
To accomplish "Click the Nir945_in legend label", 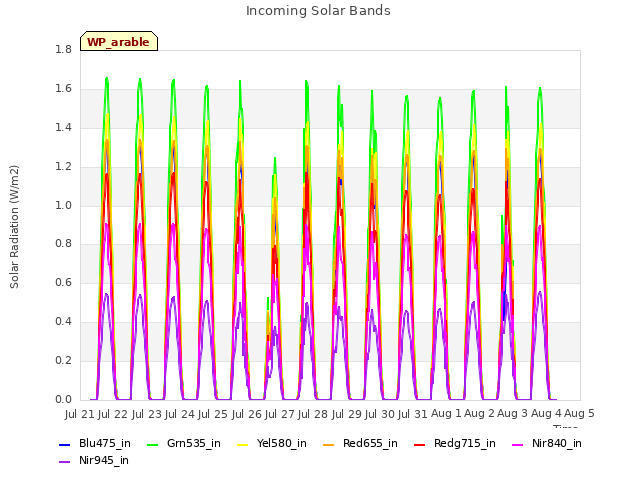I will (x=104, y=461).
